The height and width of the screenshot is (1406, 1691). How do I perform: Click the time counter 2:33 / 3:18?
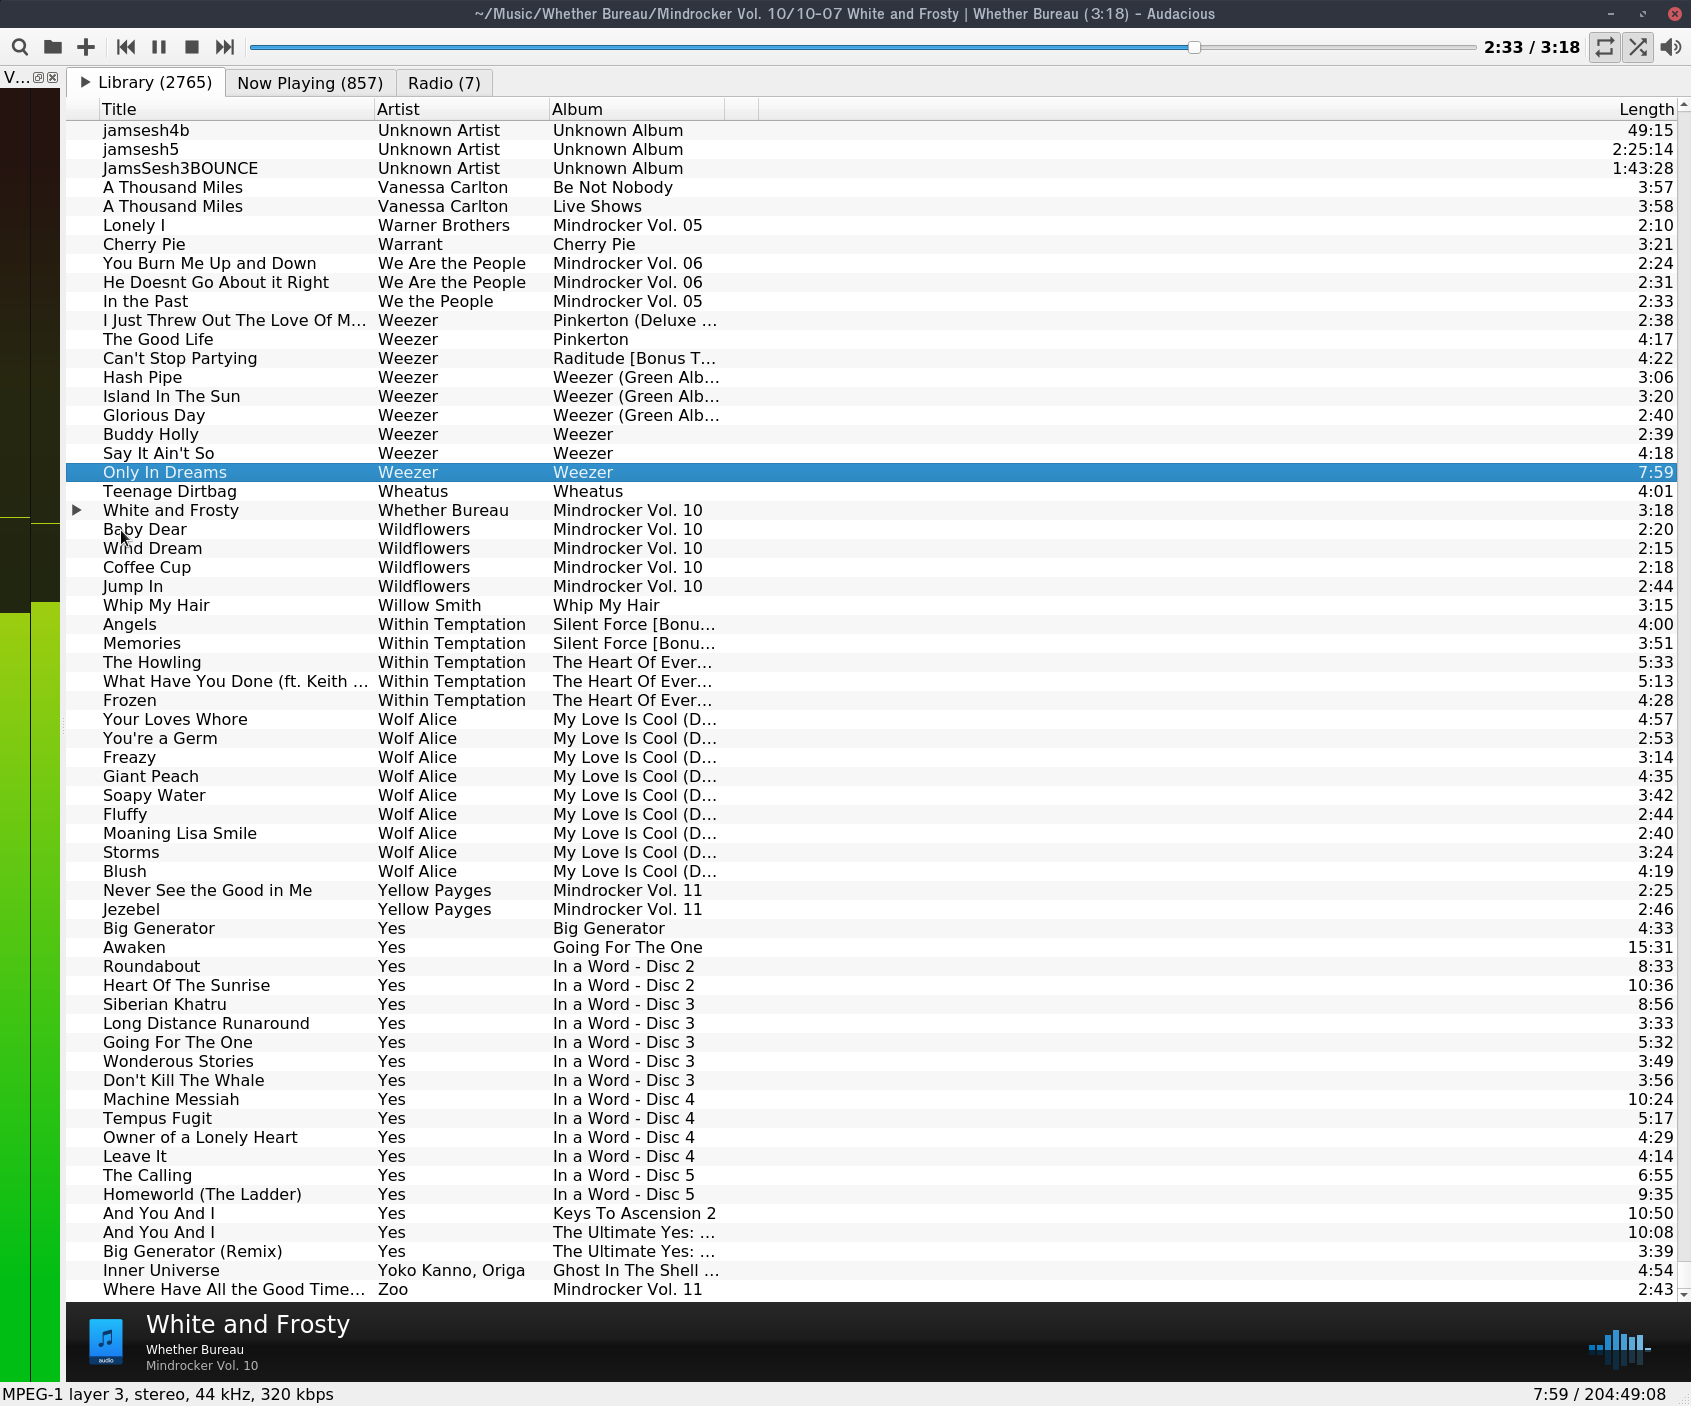point(1532,47)
